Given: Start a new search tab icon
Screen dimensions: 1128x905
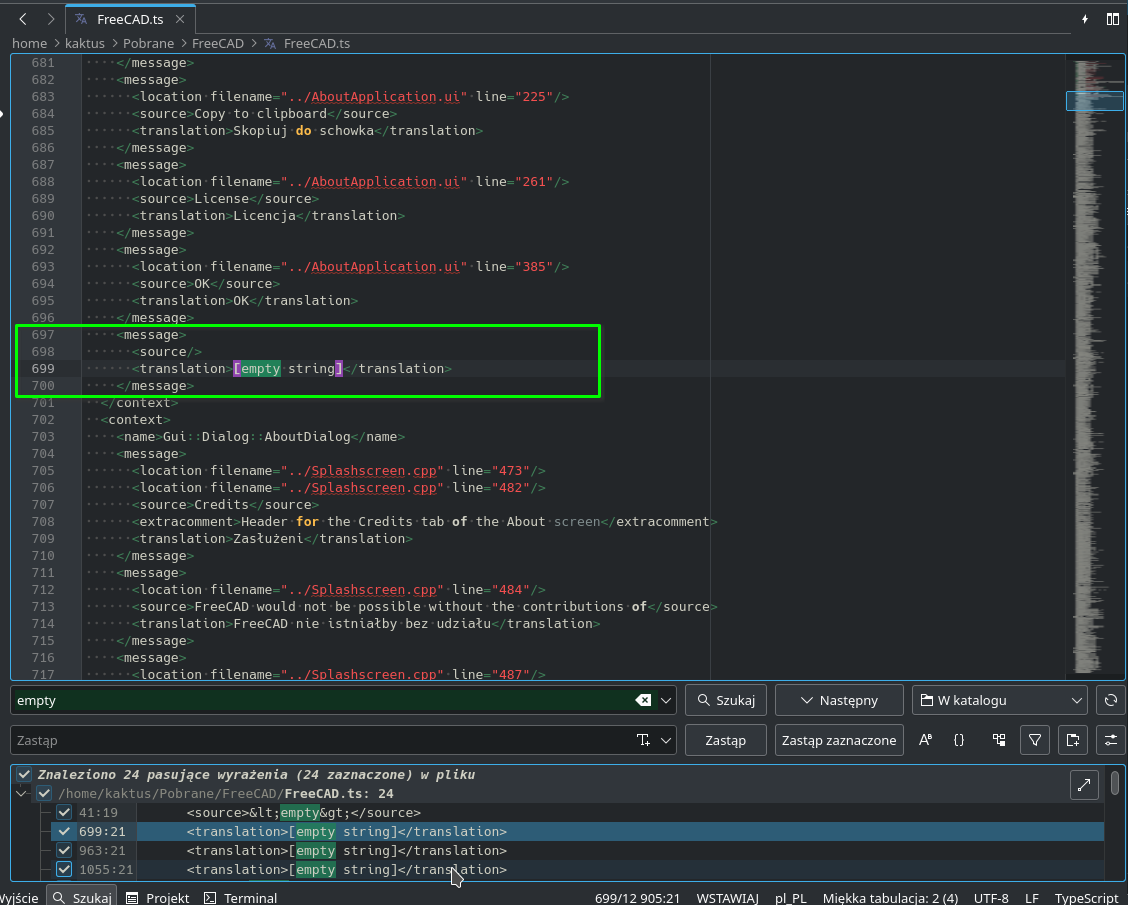Looking at the screenshot, I should click(1073, 740).
